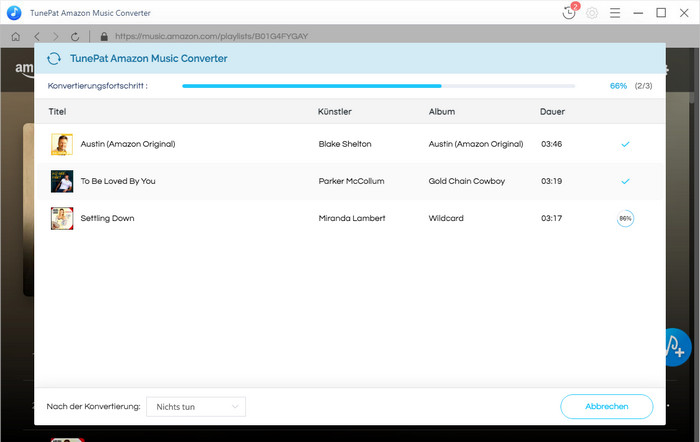The width and height of the screenshot is (700, 442).
Task: Click album name Wildcard
Action: point(446,218)
